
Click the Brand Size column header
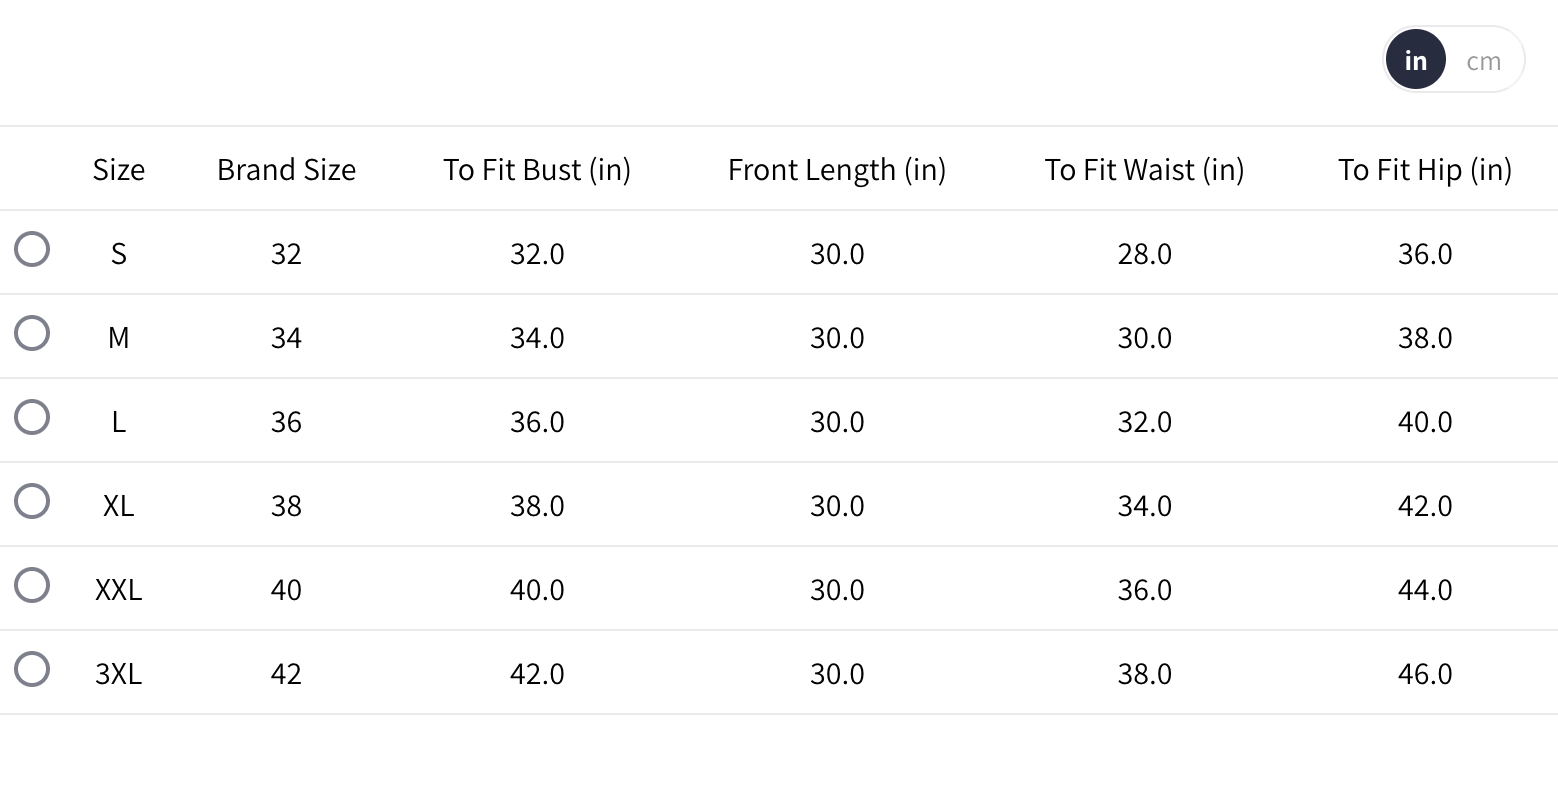coord(286,170)
